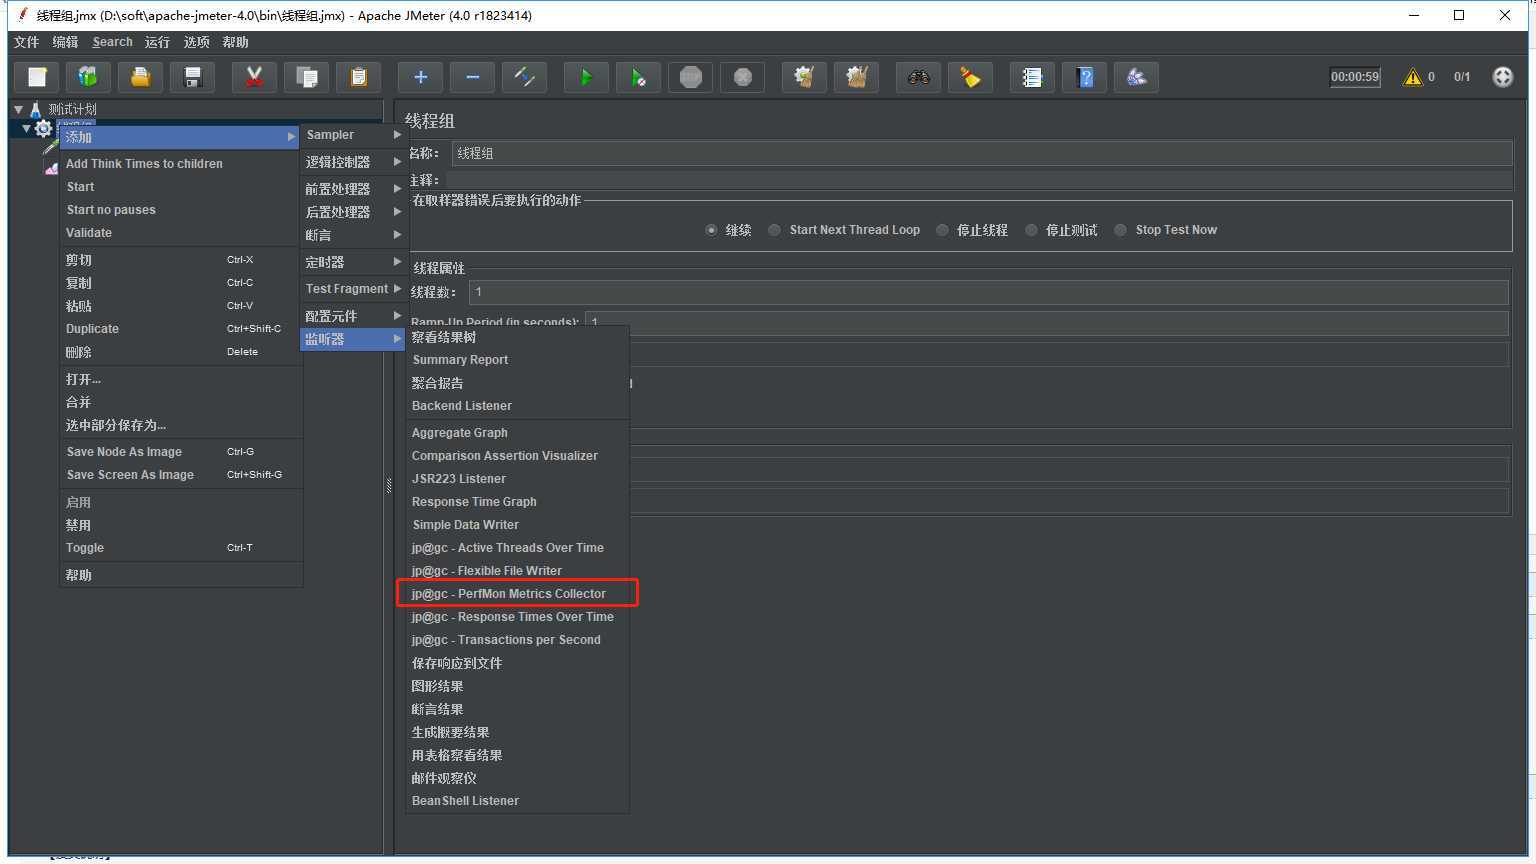Choose 用表格察看结果 listener
Image resolution: width=1536 pixels, height=864 pixels.
(x=517, y=755)
